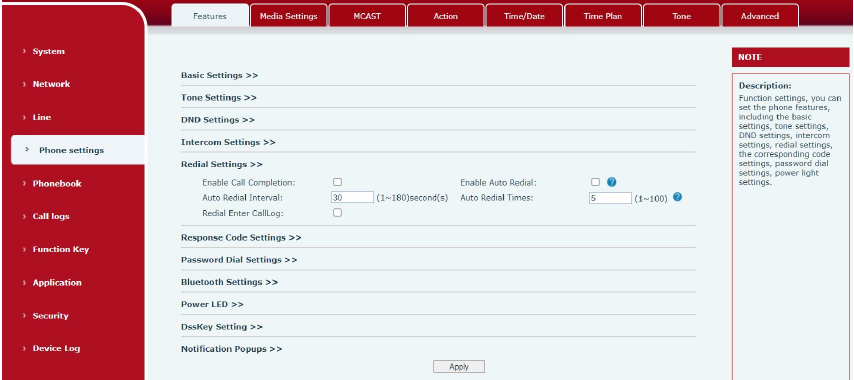Collapse Redial Settings section

click(222, 164)
